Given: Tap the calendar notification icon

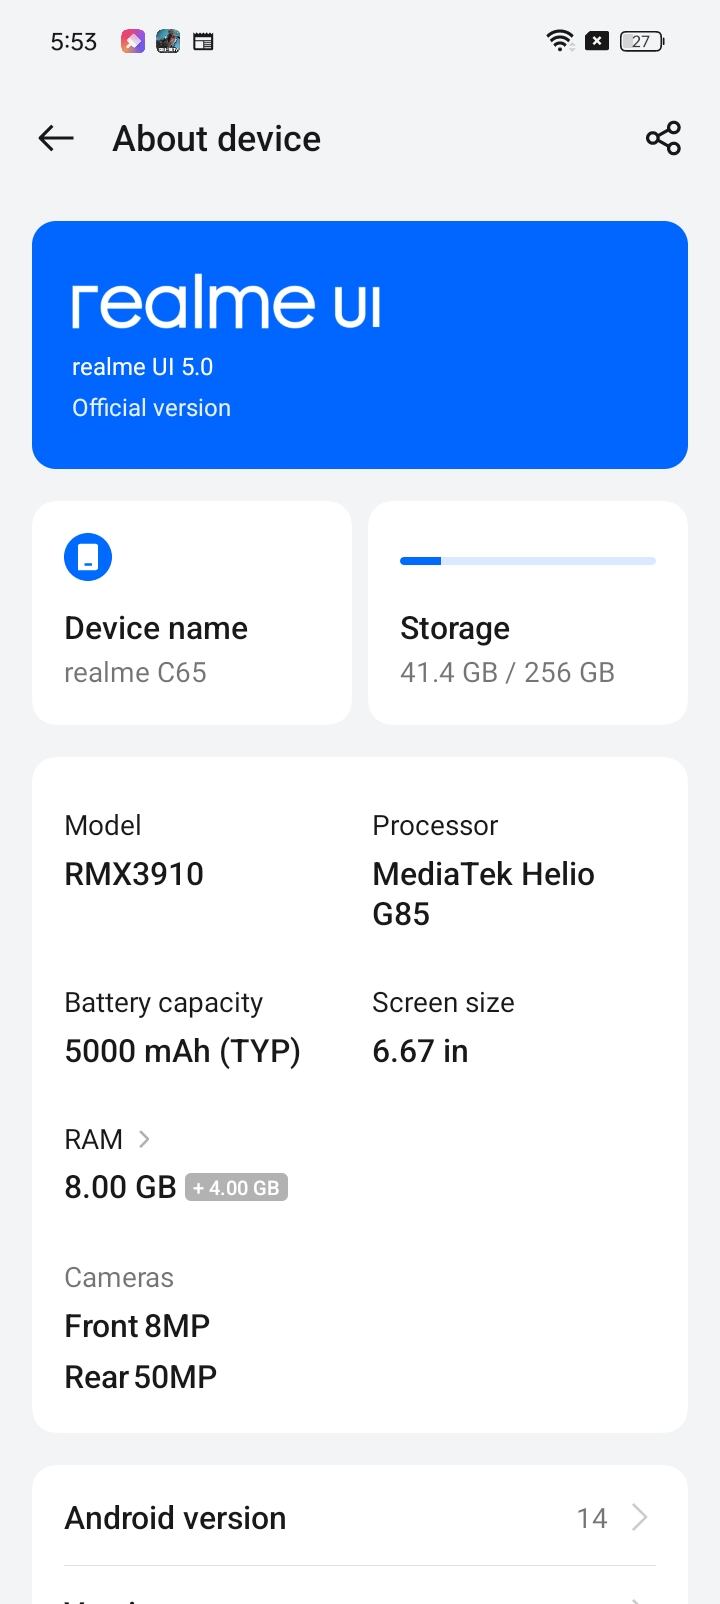Looking at the screenshot, I should click(x=203, y=41).
